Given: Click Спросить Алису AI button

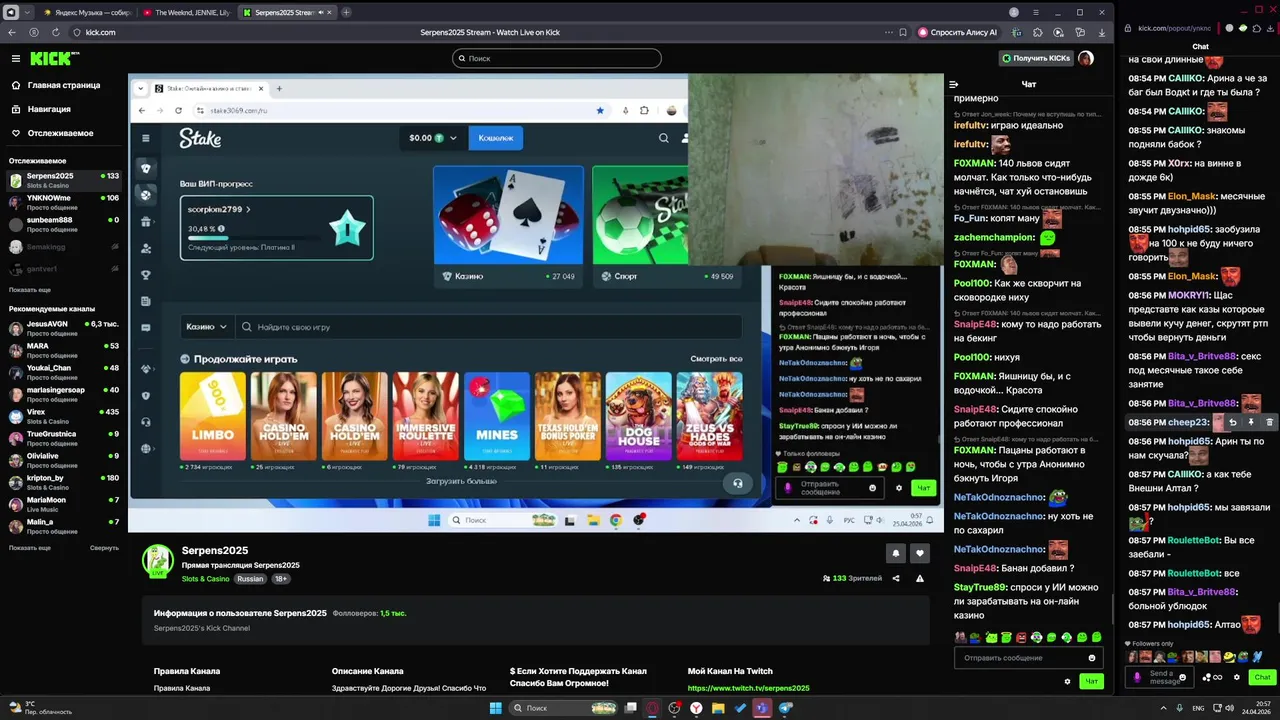Looking at the screenshot, I should pos(958,32).
